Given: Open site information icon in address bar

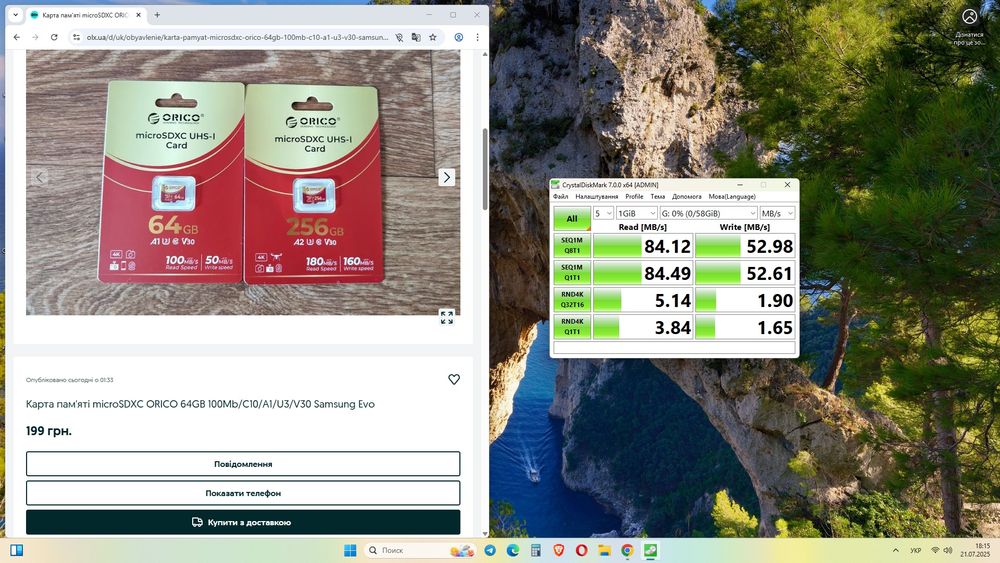Looking at the screenshot, I should (x=77, y=38).
